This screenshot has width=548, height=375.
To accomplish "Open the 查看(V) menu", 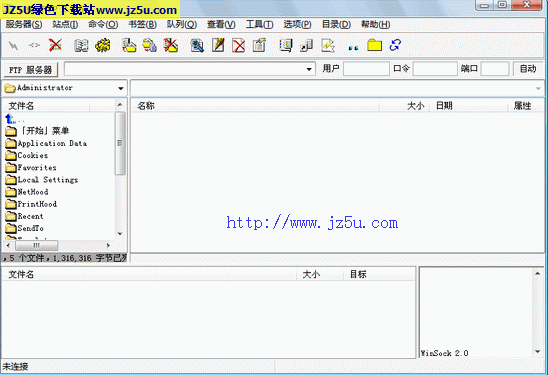I will tap(221, 24).
